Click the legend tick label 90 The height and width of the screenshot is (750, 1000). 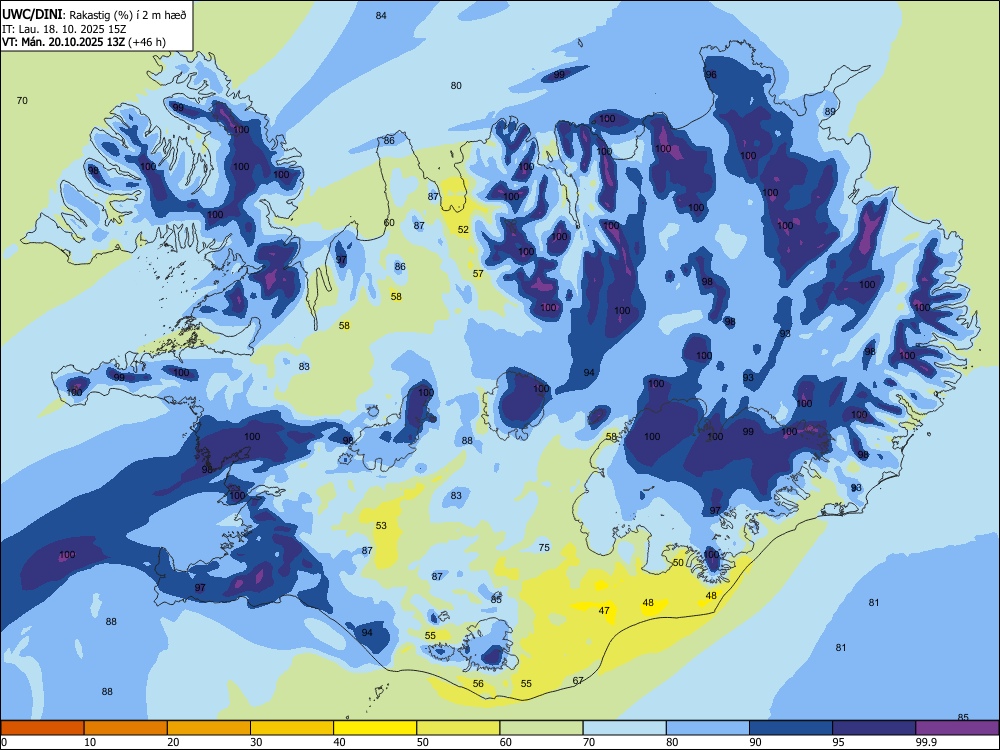755,742
